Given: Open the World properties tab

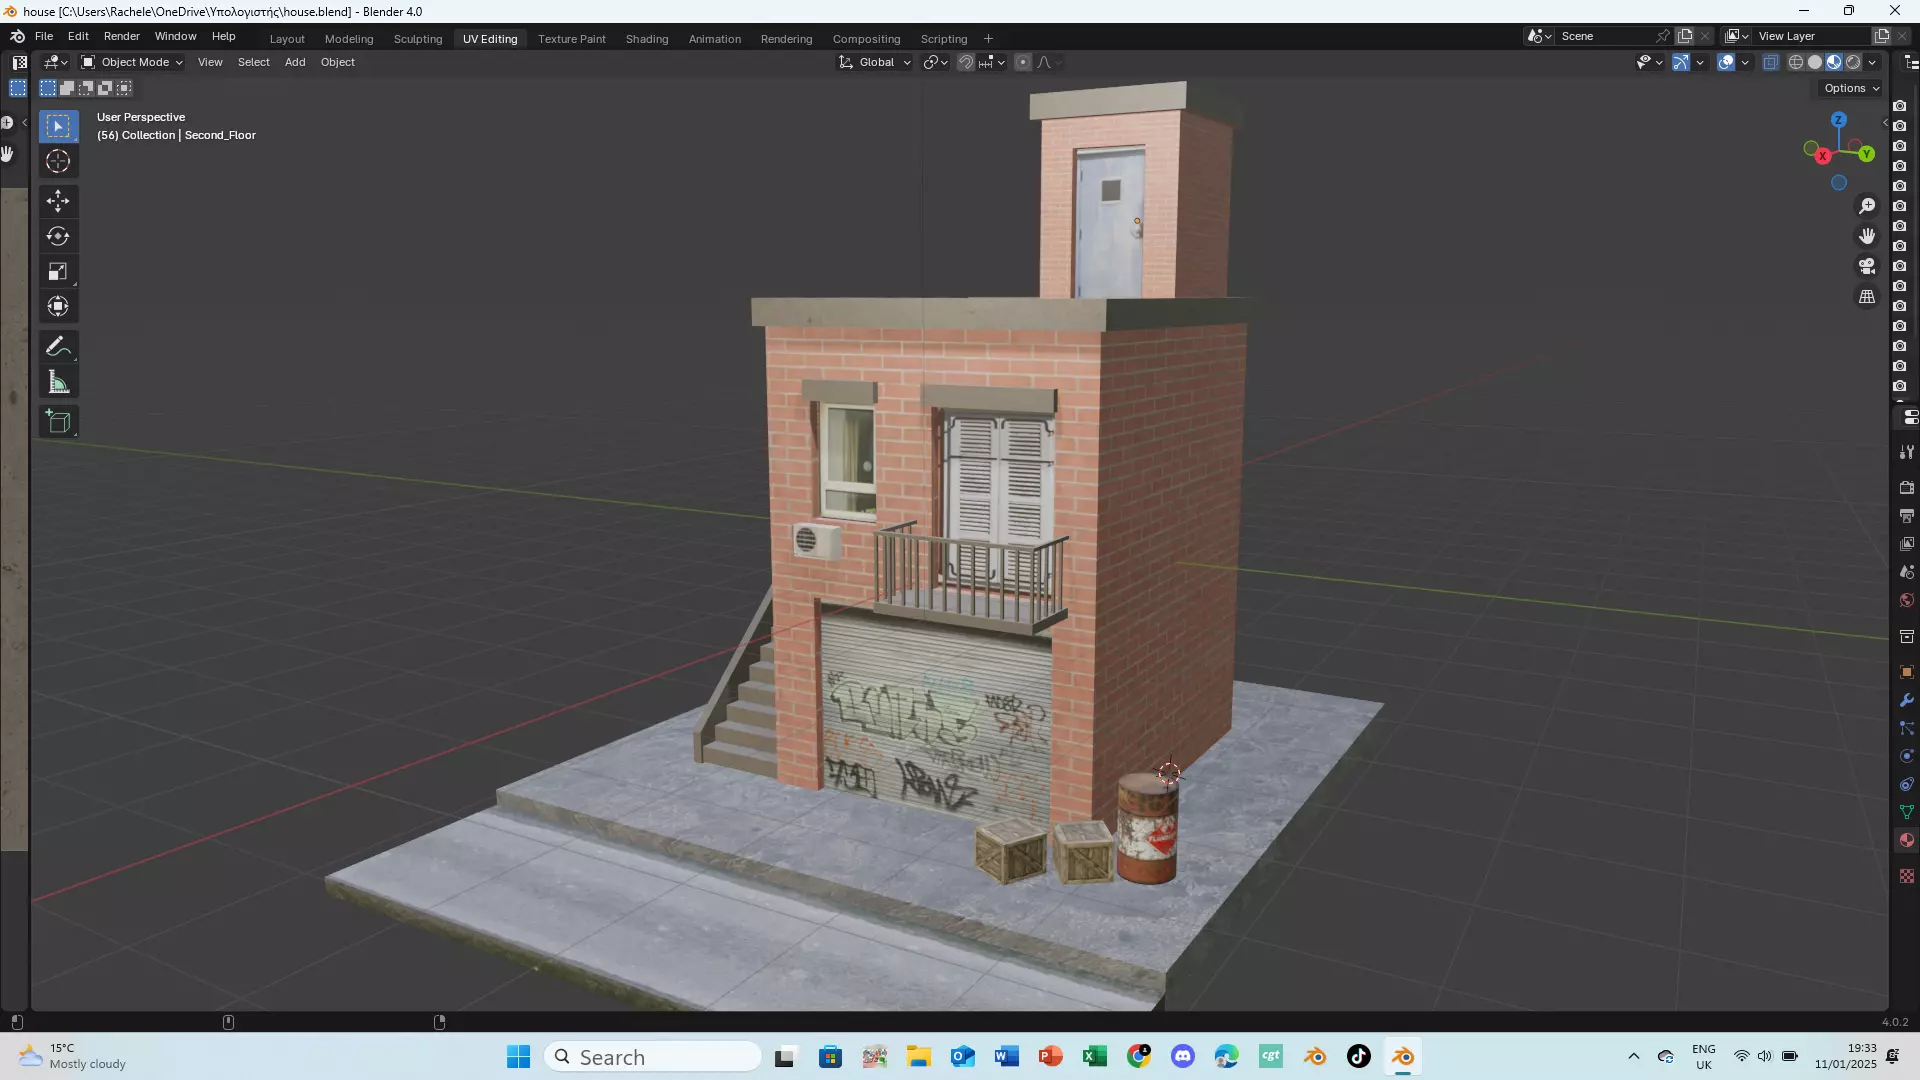Looking at the screenshot, I should click(1906, 600).
